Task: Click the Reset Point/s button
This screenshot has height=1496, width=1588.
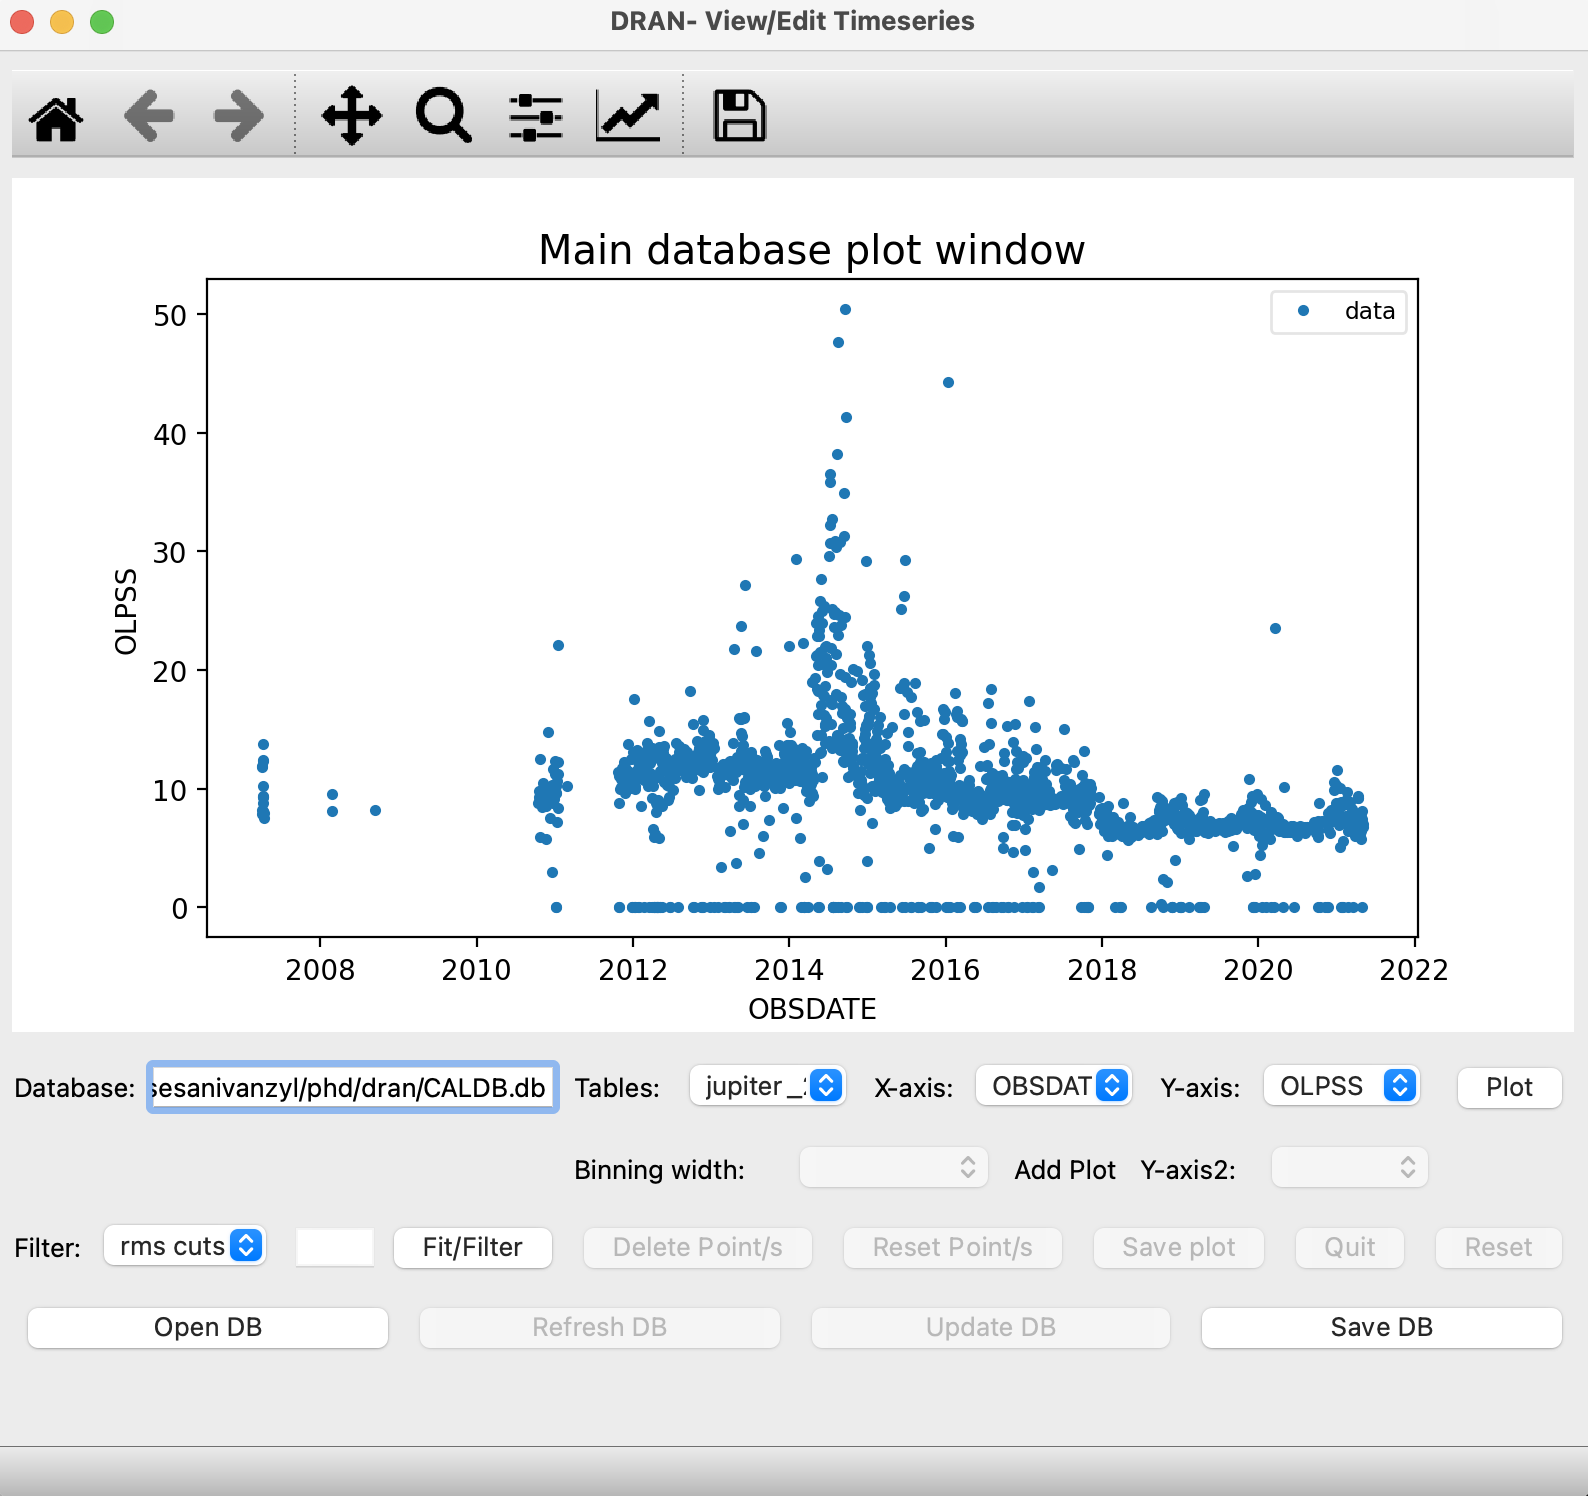Action: [x=953, y=1247]
